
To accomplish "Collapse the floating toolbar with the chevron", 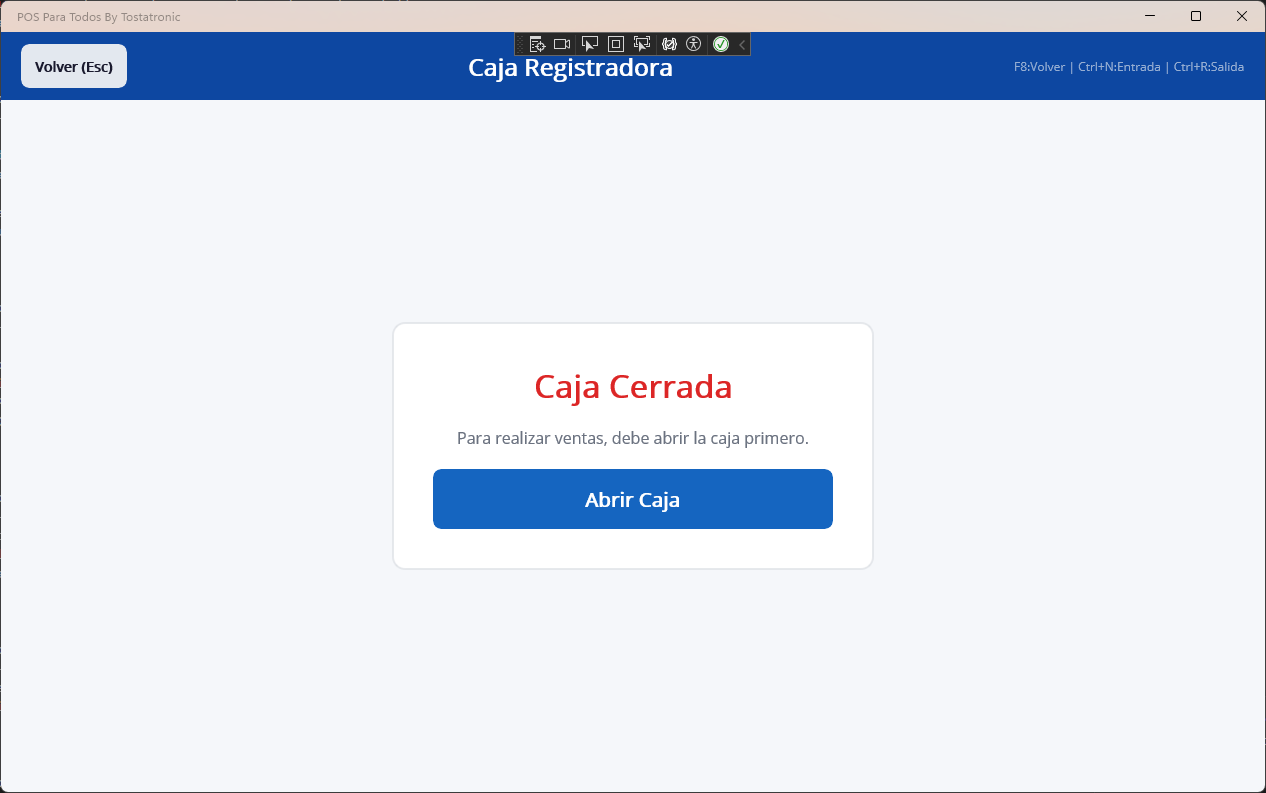I will 740,44.
